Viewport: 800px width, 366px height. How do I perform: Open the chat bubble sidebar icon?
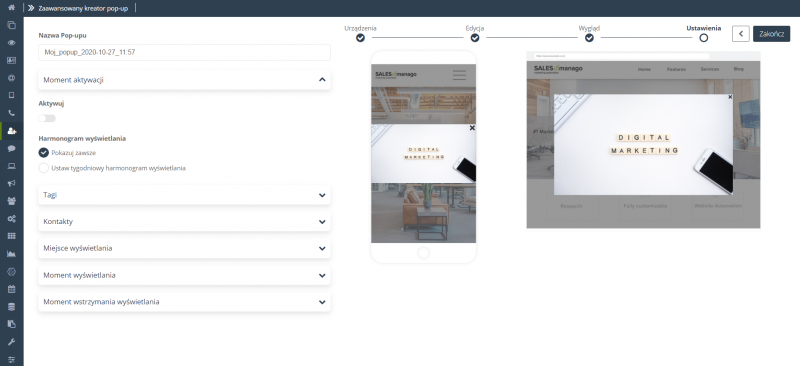click(x=12, y=149)
